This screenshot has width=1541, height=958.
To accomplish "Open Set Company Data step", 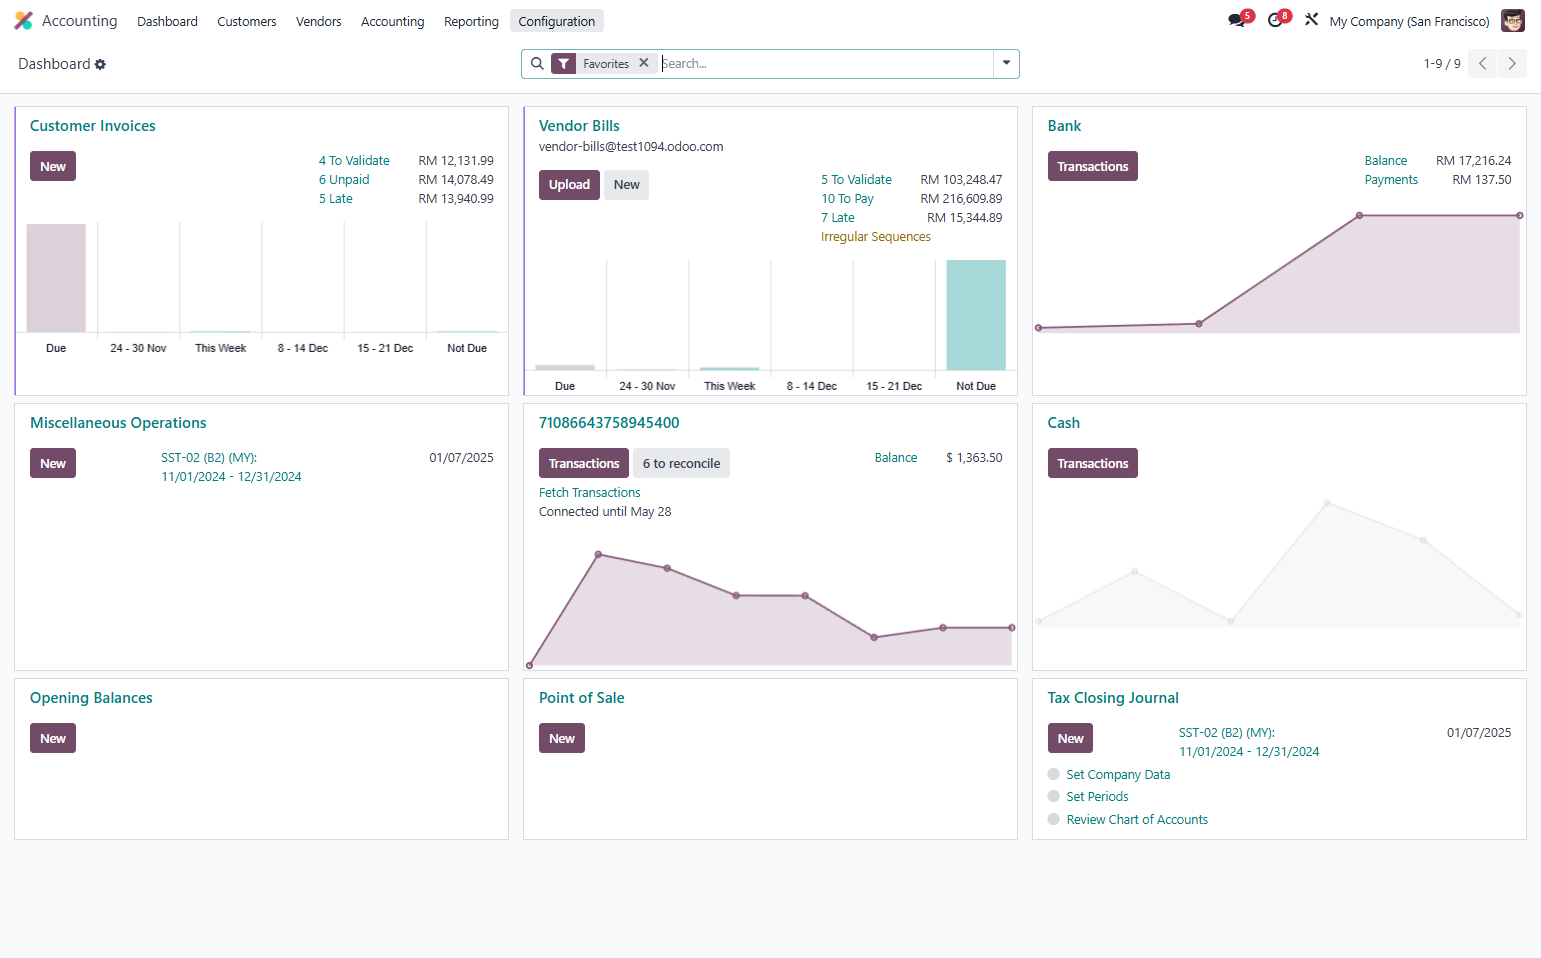I will pyautogui.click(x=1118, y=775).
